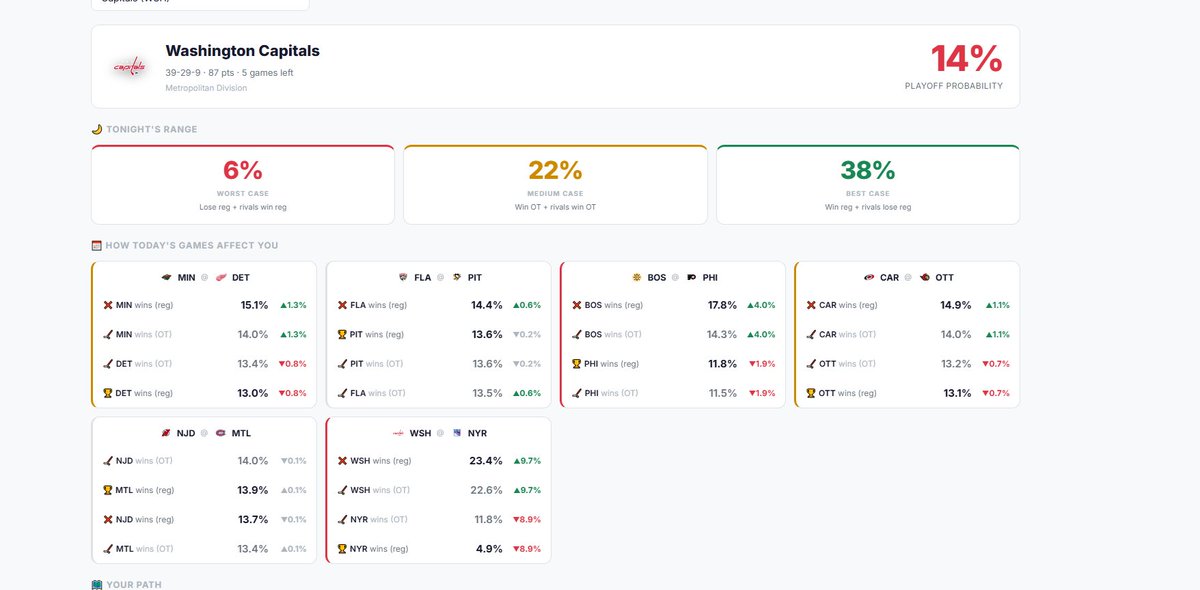
Task: Click the 'Lose reg + rivals win reg' caption
Action: 243,207
